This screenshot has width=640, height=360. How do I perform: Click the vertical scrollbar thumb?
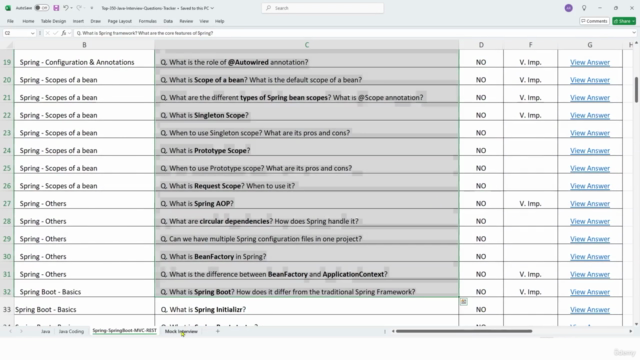(x=636, y=90)
